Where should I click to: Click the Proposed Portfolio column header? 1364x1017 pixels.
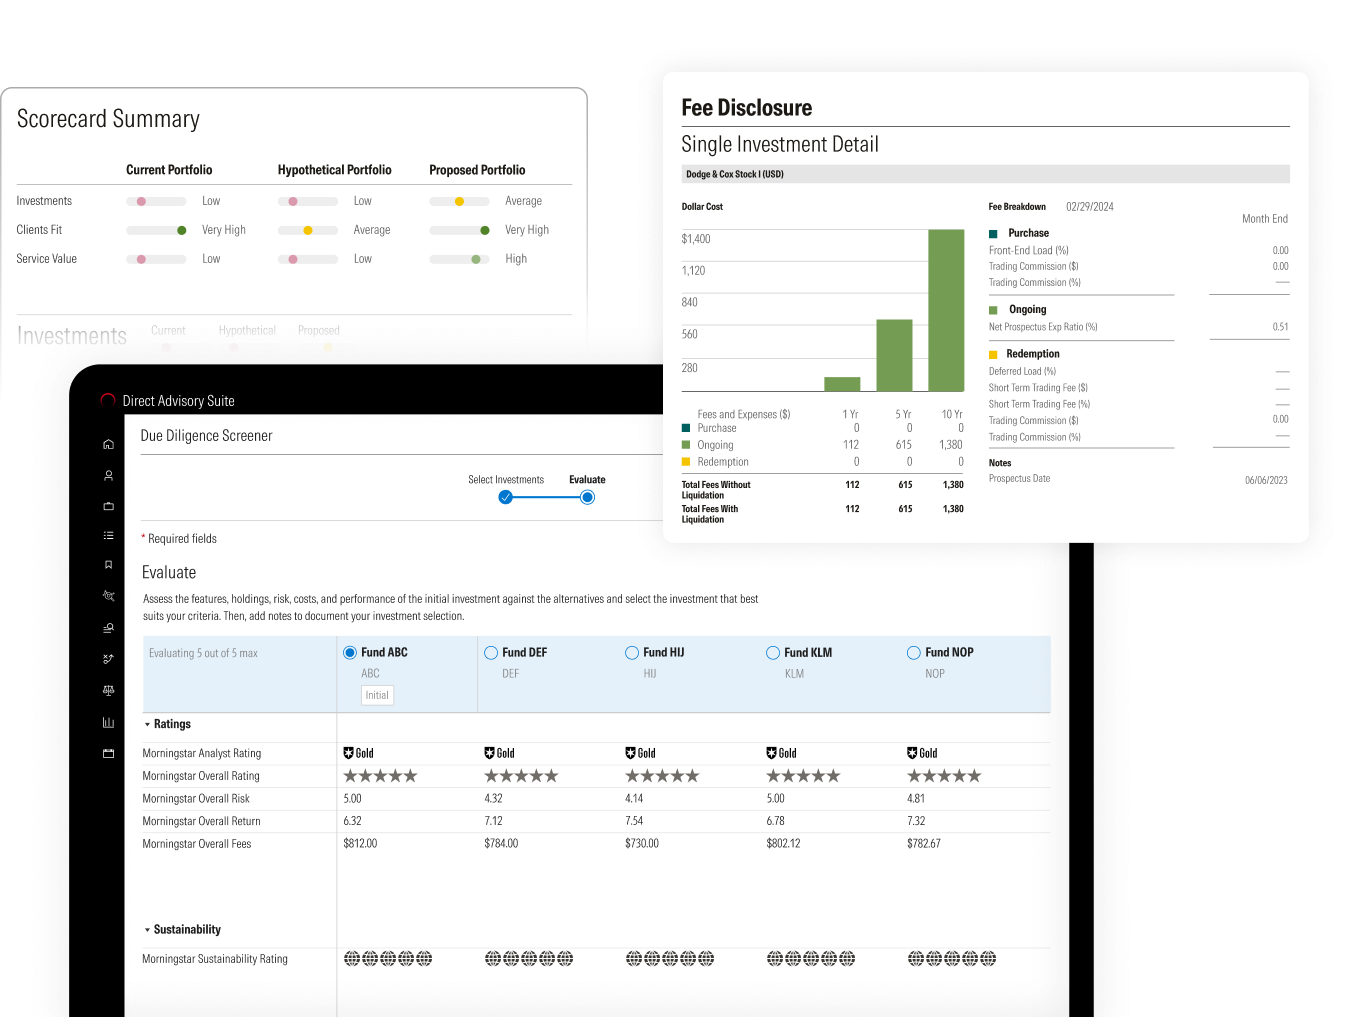point(477,170)
